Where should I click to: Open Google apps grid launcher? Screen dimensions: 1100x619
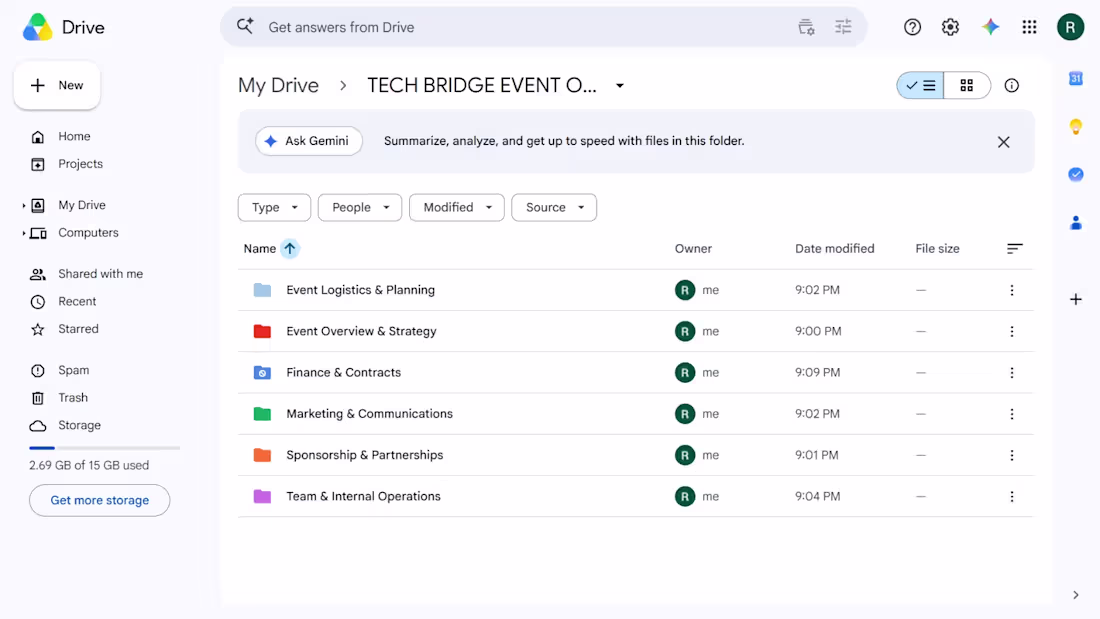click(1029, 27)
